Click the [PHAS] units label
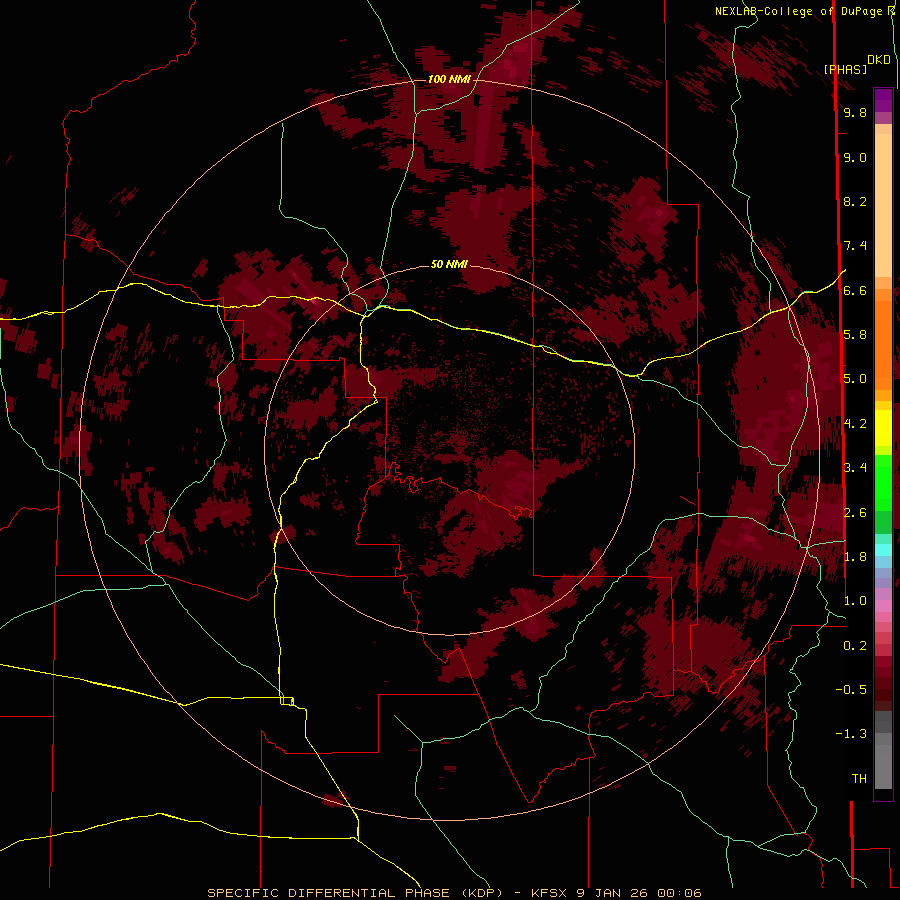 [845, 69]
